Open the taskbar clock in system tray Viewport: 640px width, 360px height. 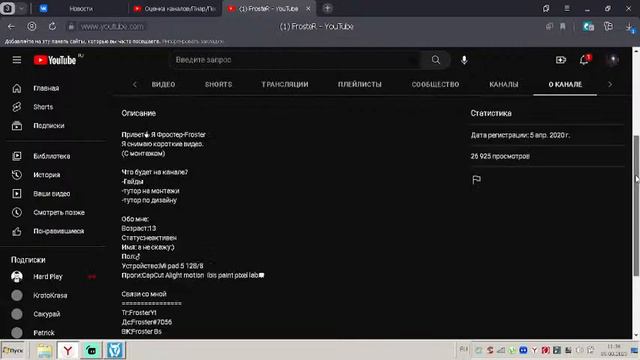coord(613,350)
